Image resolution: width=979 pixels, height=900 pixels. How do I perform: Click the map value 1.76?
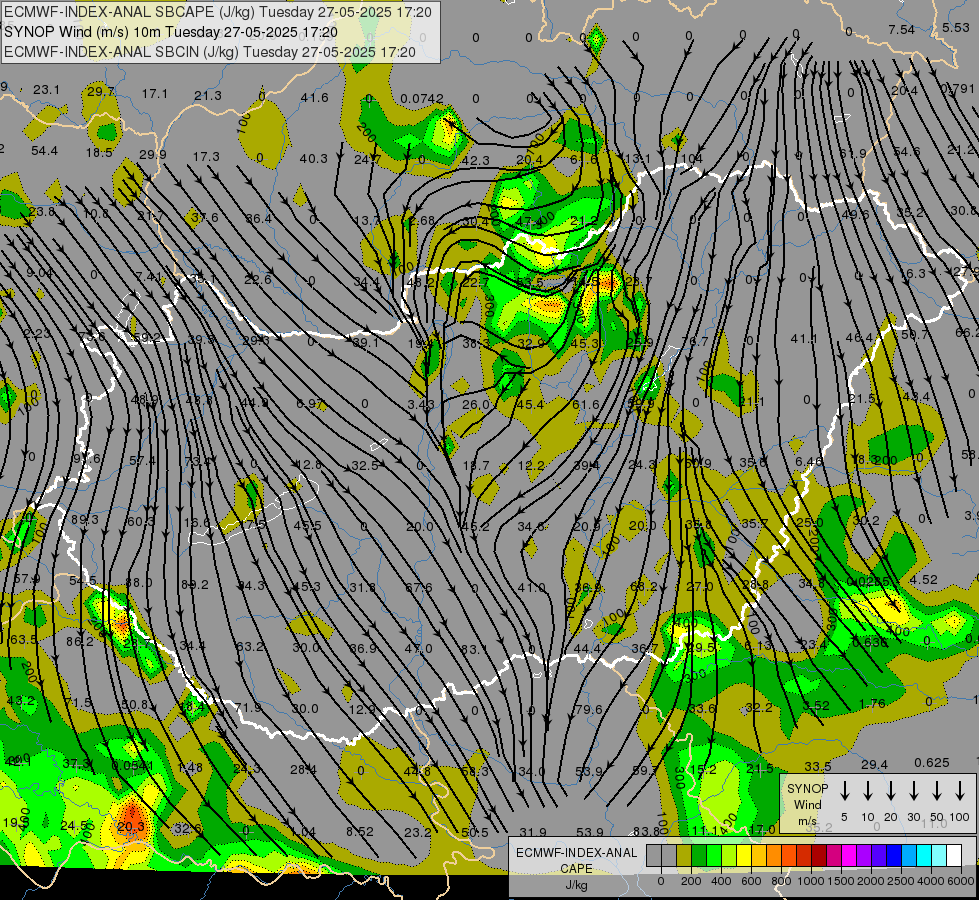tap(872, 703)
